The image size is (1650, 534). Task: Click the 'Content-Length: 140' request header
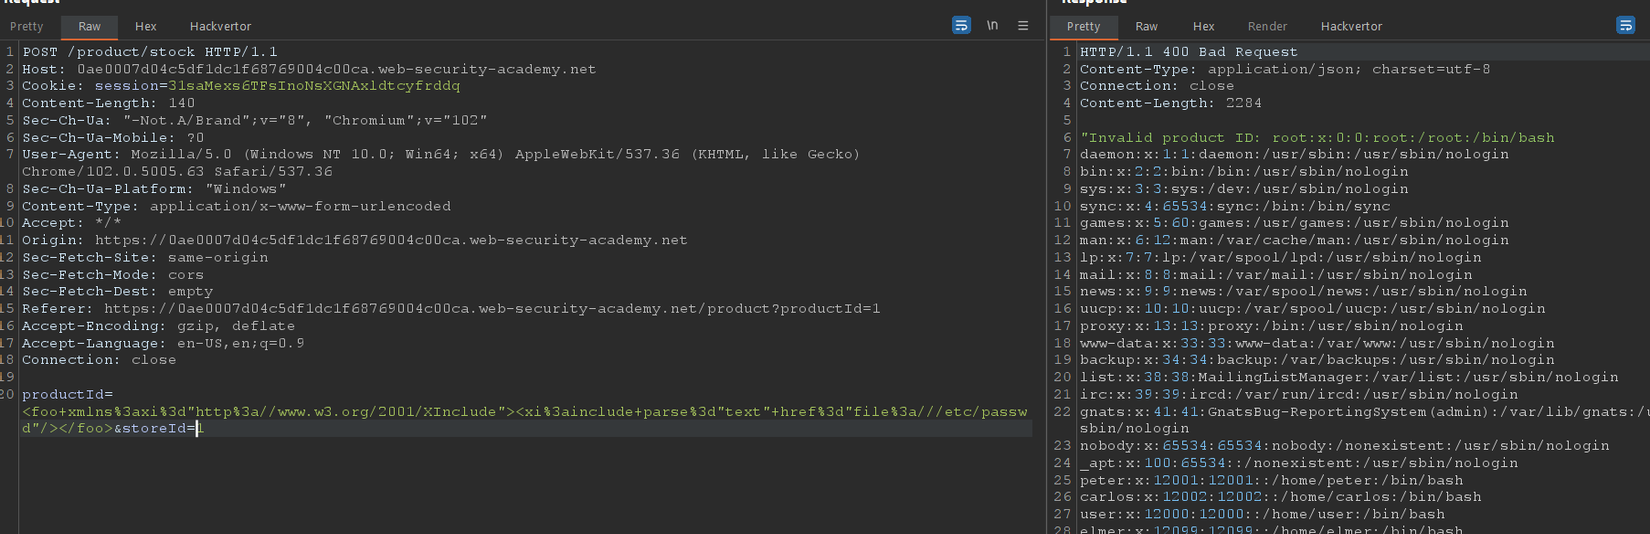coord(108,103)
